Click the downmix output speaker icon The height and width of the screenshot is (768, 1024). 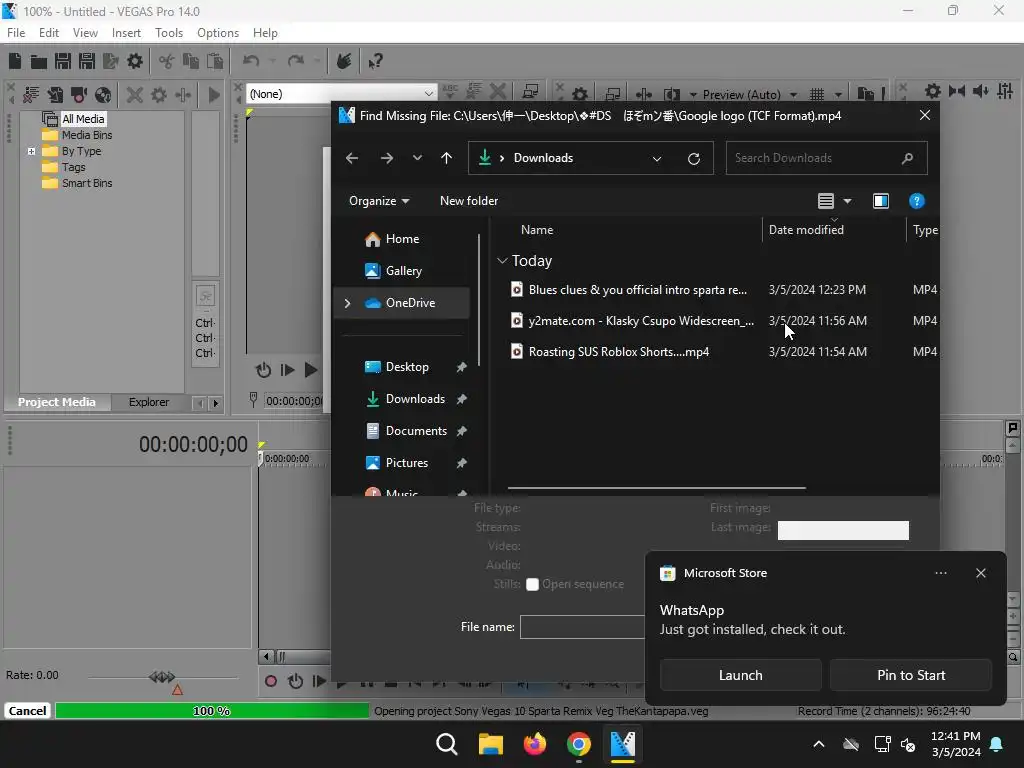pos(980,91)
